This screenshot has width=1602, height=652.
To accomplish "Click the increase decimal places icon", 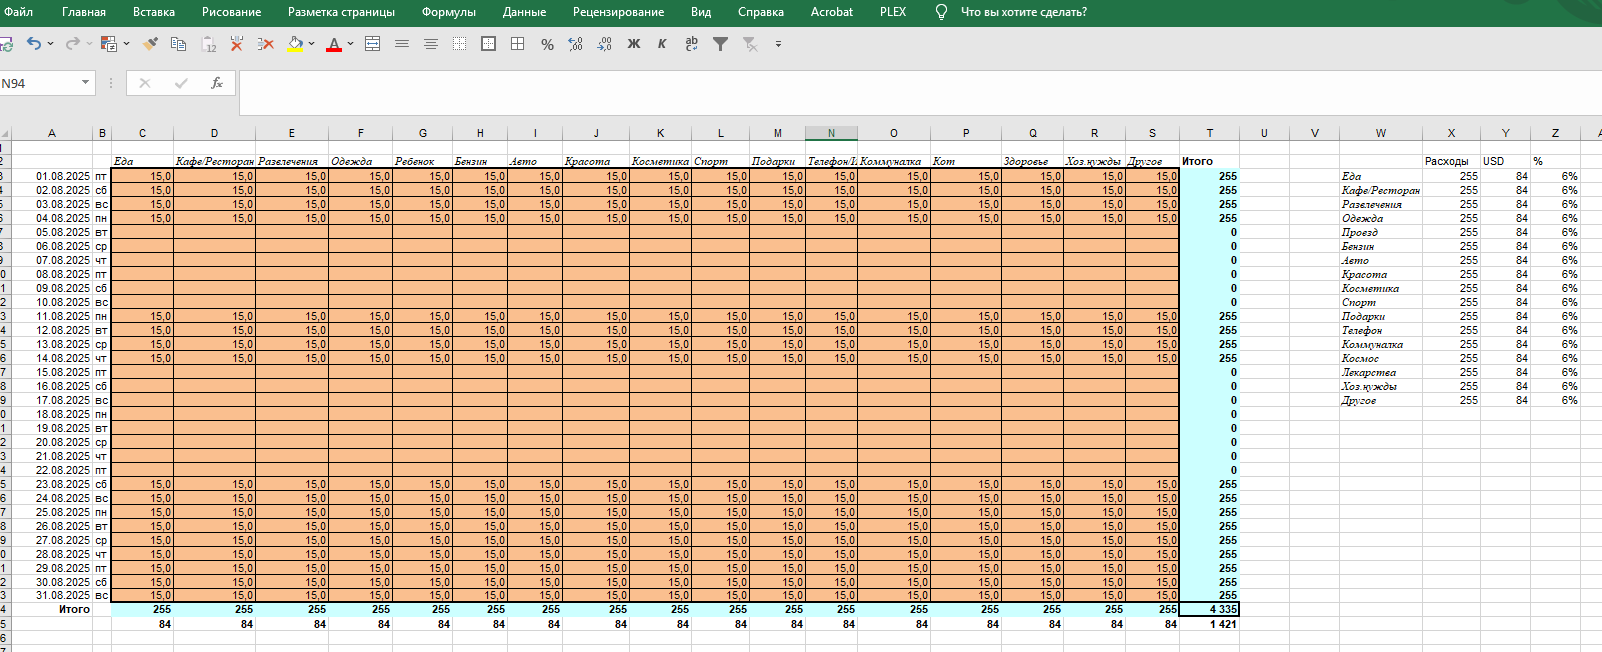I will pyautogui.click(x=576, y=44).
